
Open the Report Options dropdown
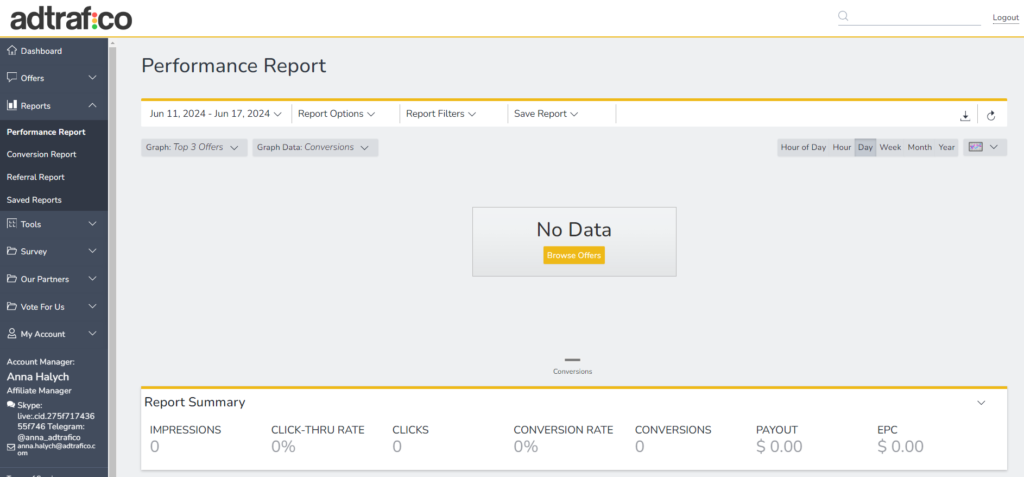[x=336, y=114]
